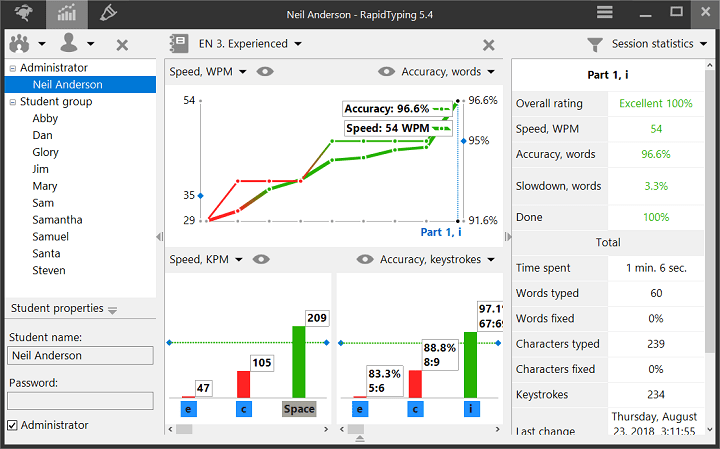Click the 'e' key in accuracy chart
Viewport: 720px width, 449px height.
[360, 409]
